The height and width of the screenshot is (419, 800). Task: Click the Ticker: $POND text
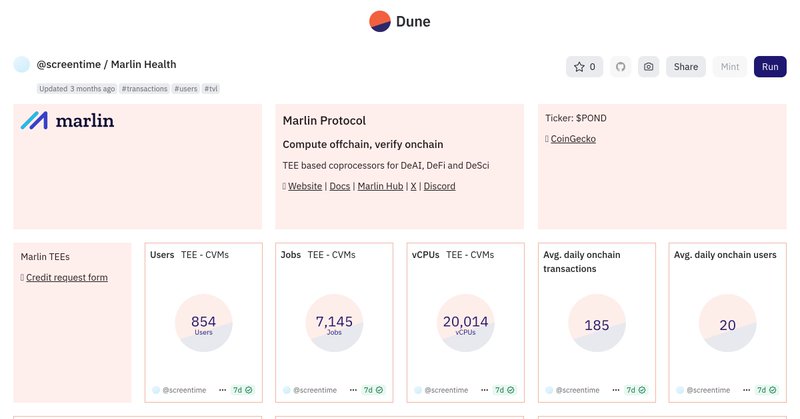[576, 118]
